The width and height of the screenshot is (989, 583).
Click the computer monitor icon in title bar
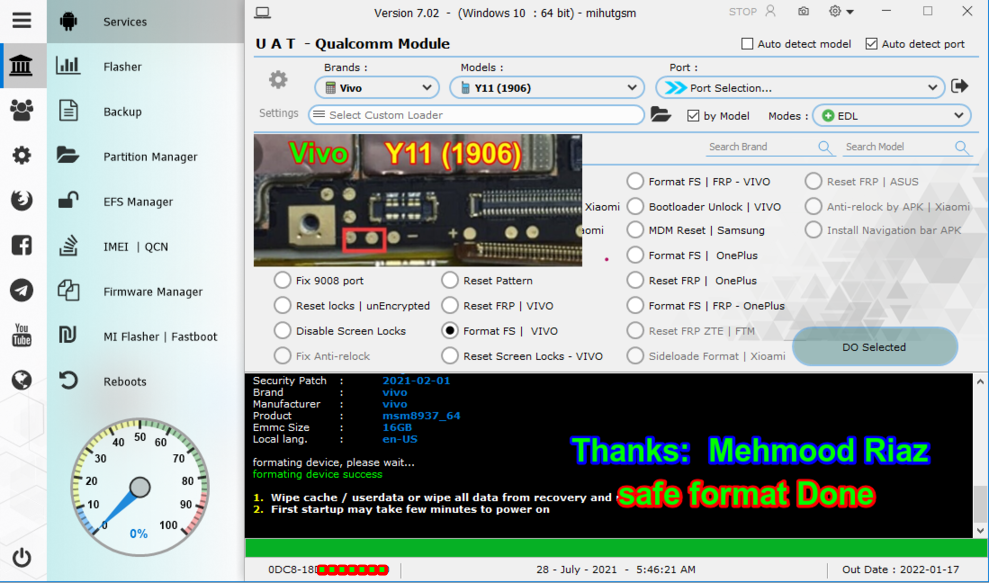262,12
